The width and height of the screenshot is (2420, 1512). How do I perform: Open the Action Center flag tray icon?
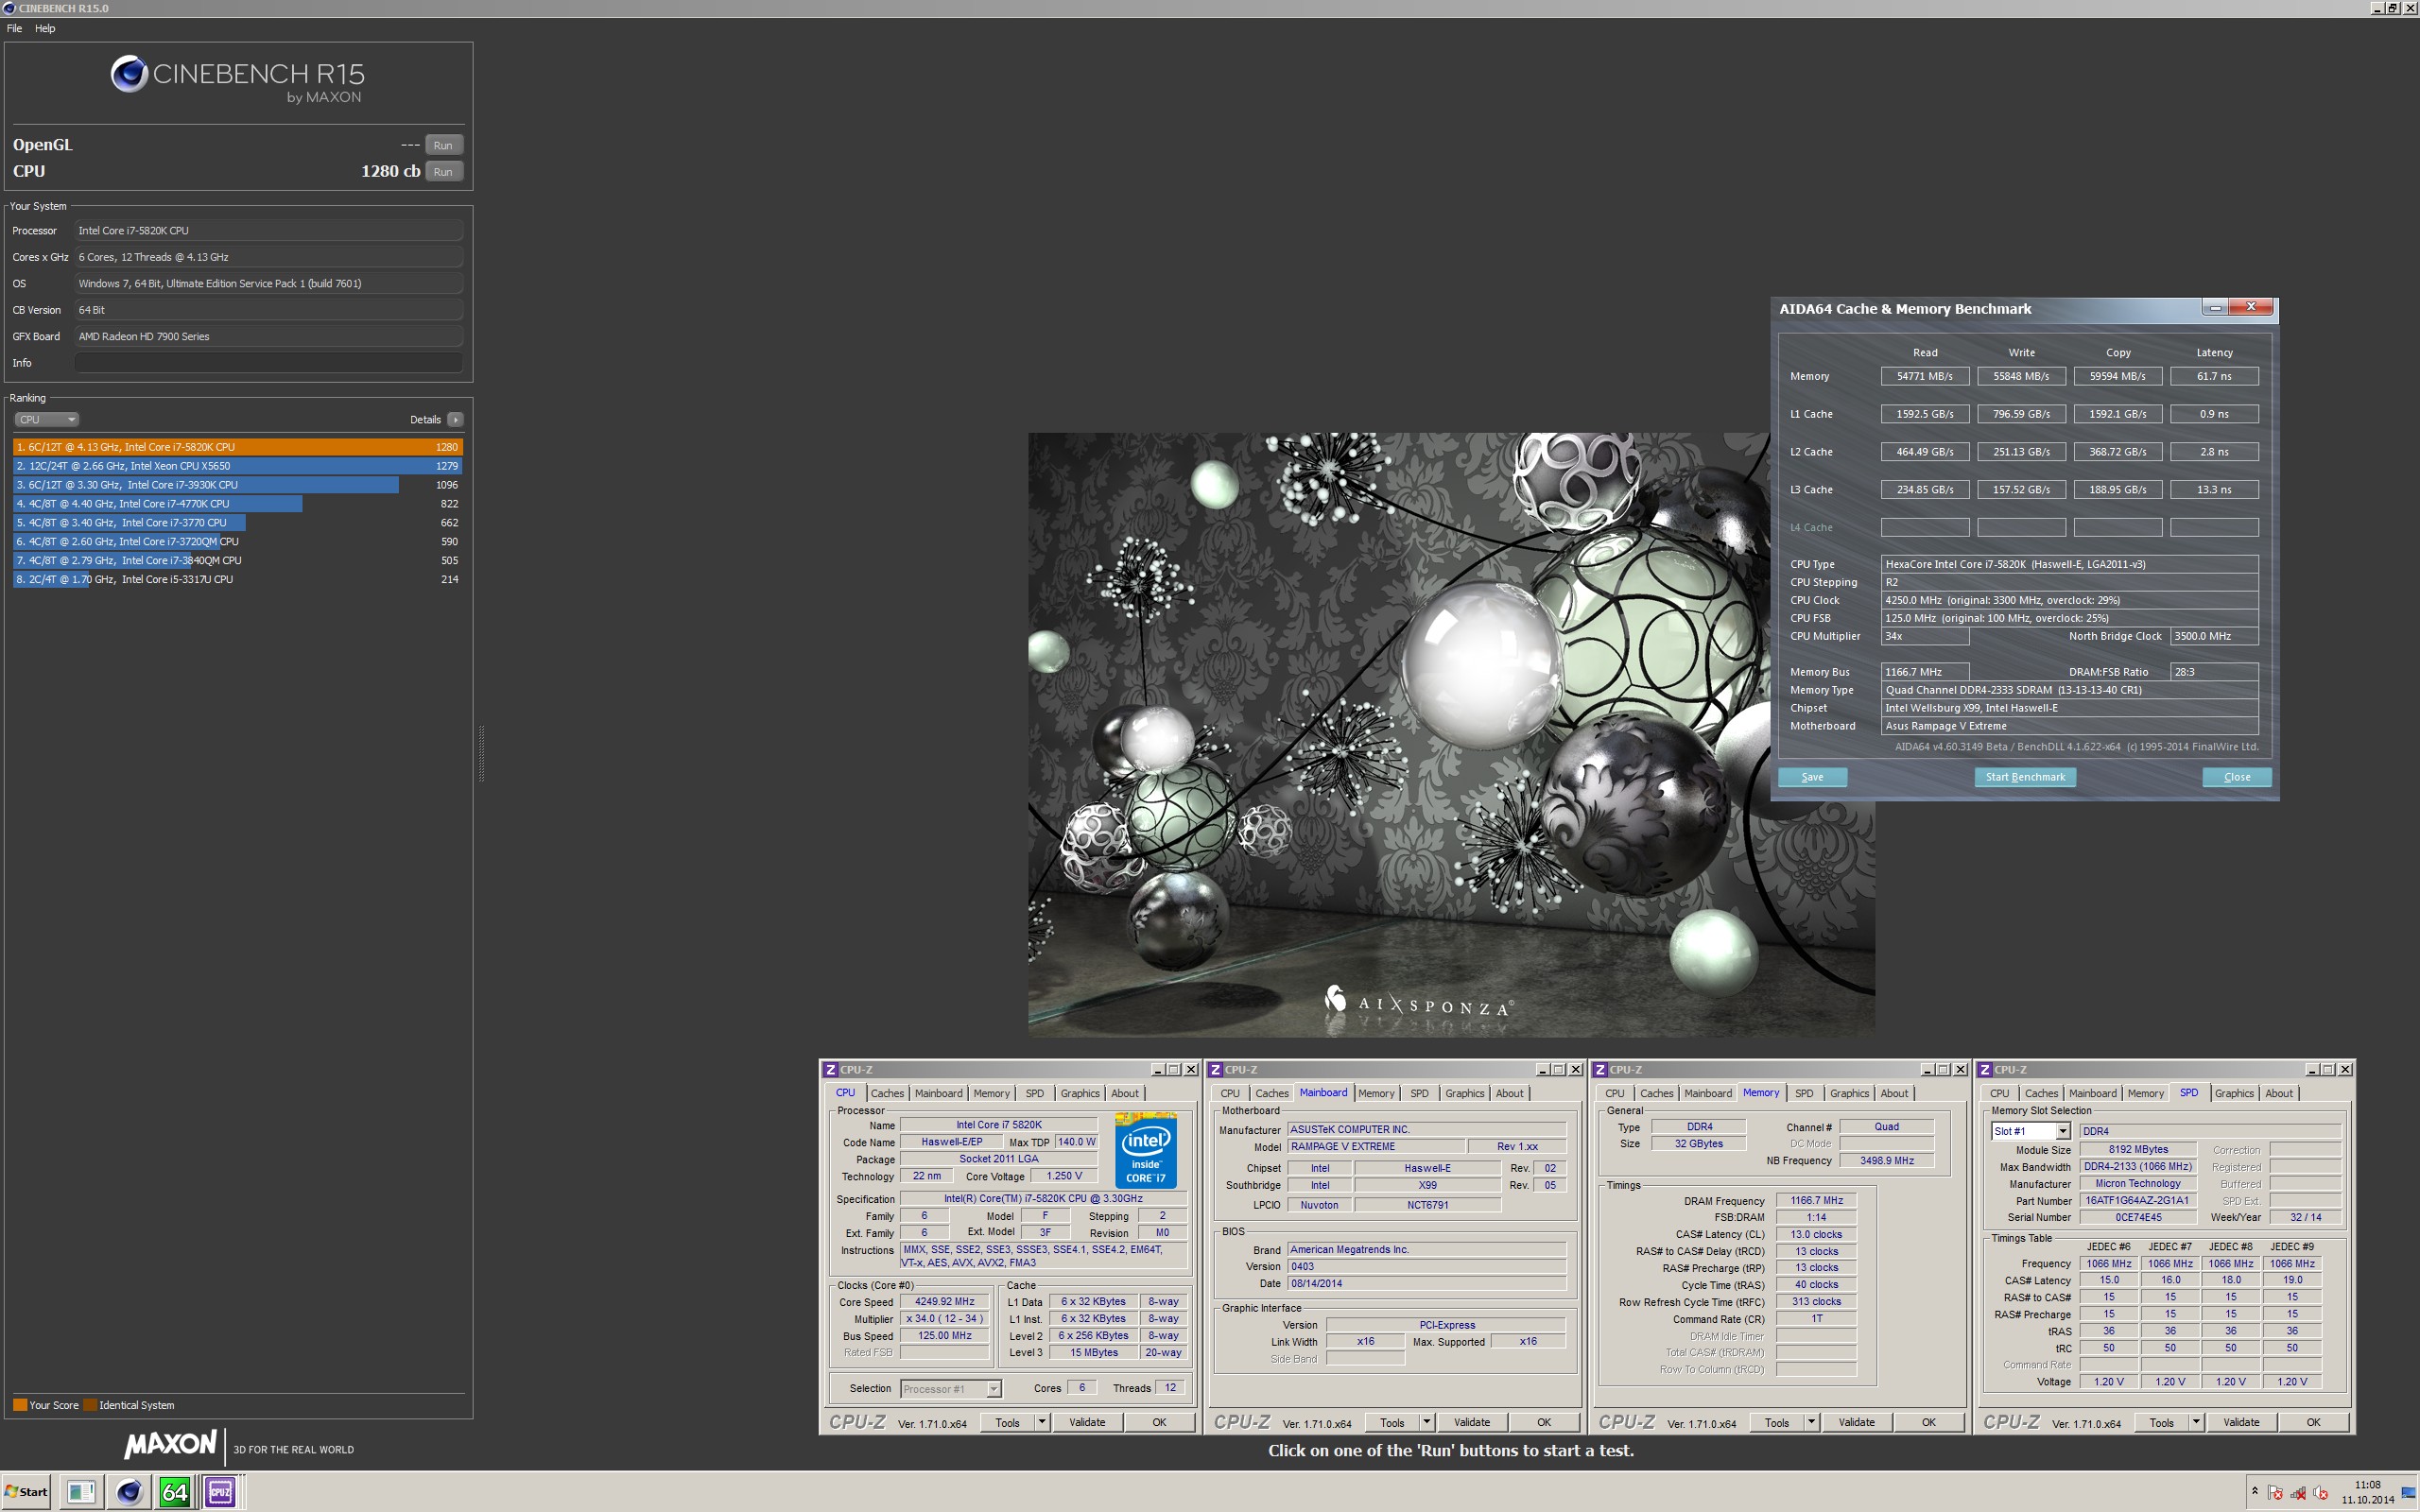tap(2275, 1493)
